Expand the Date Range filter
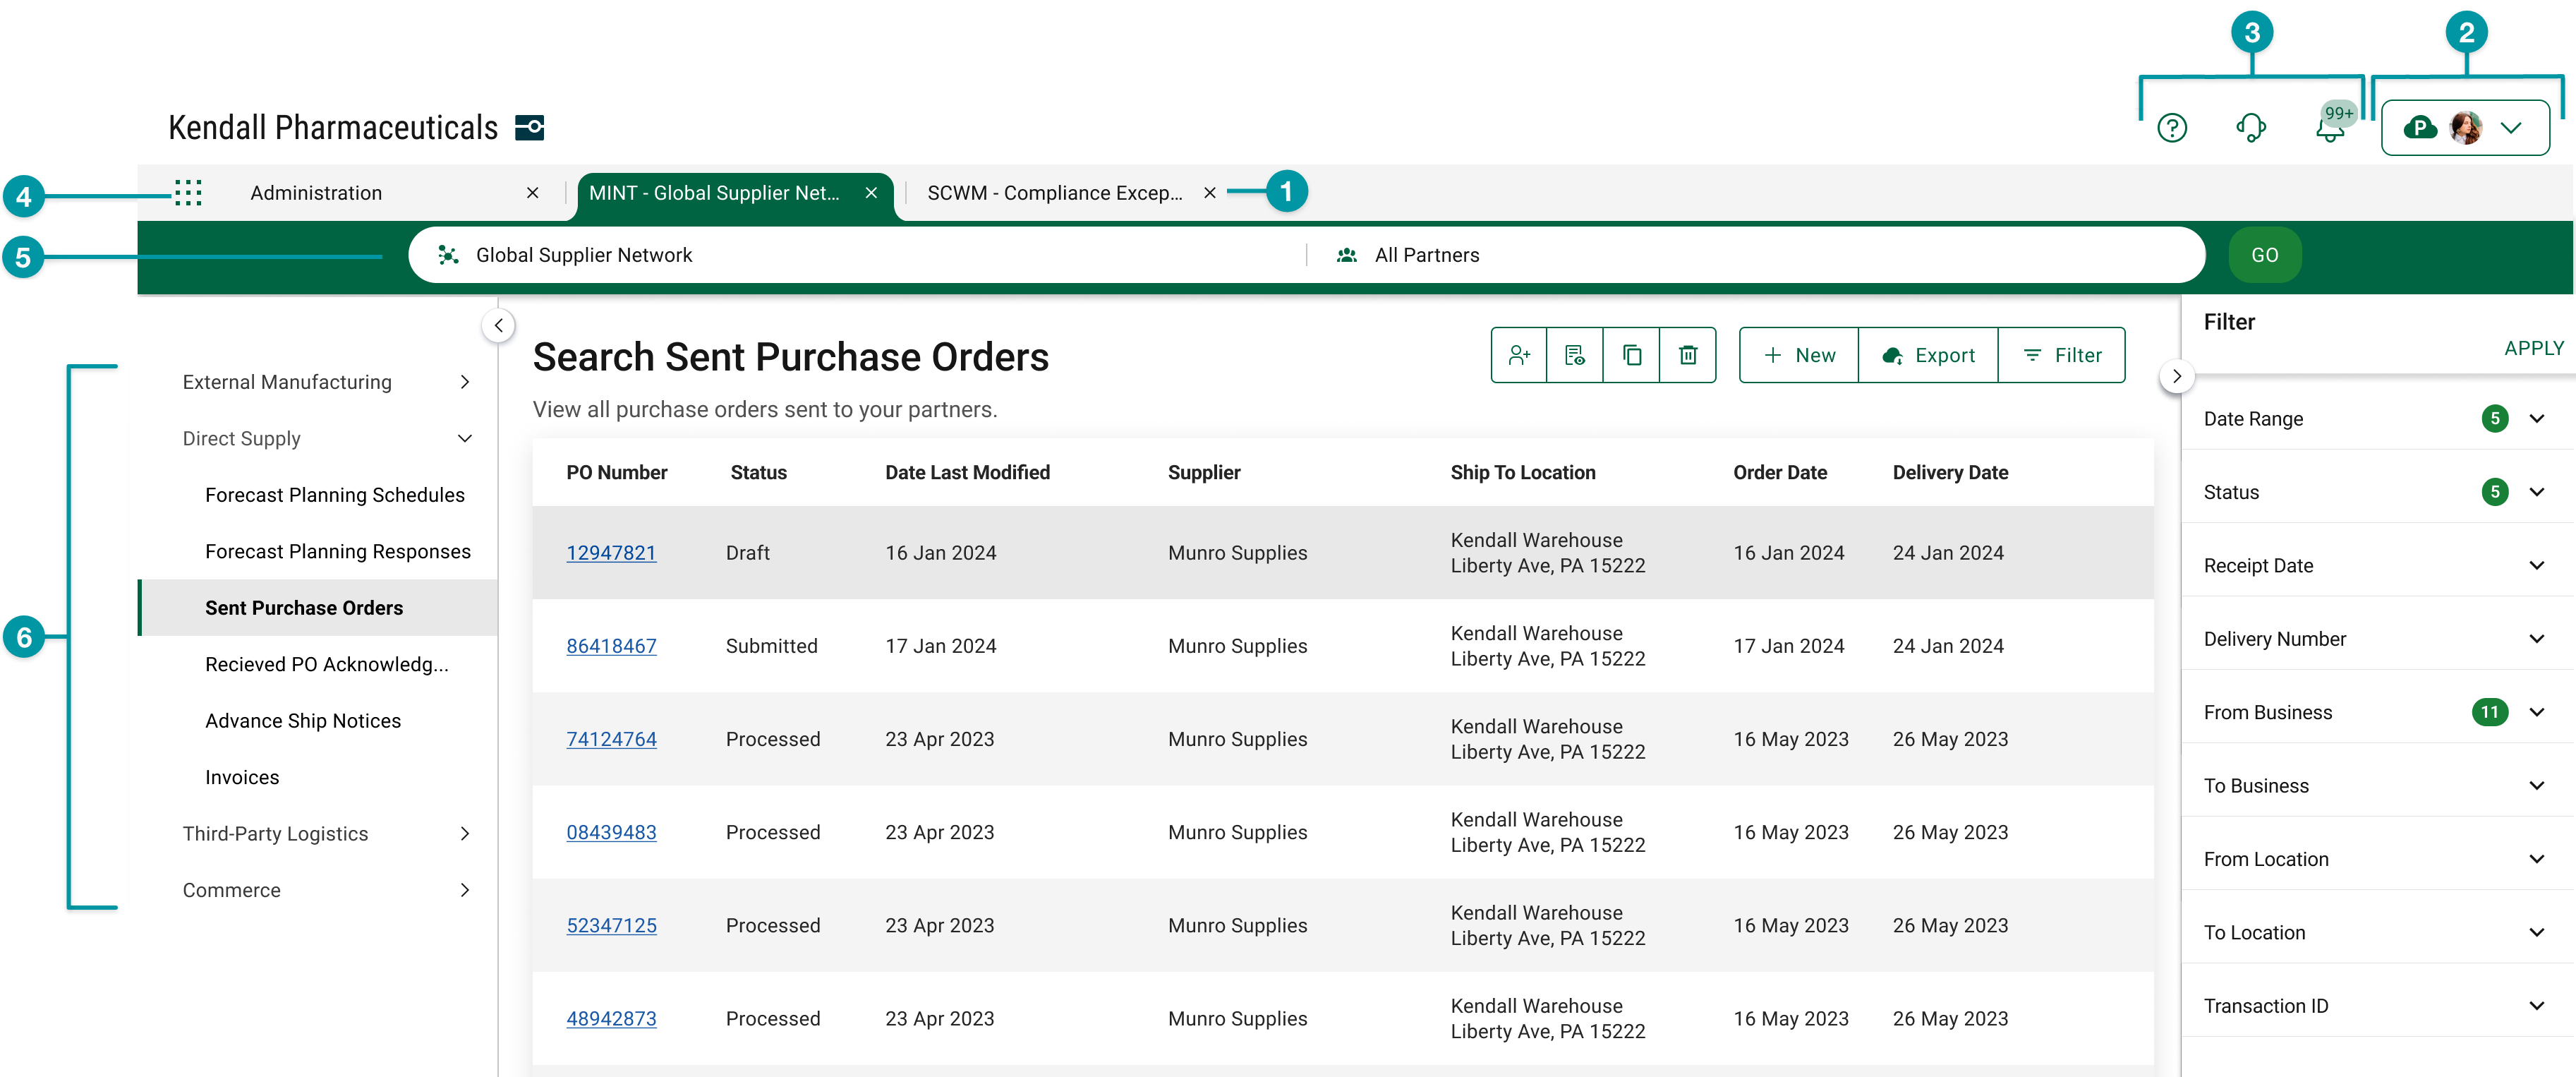 pos(2536,419)
